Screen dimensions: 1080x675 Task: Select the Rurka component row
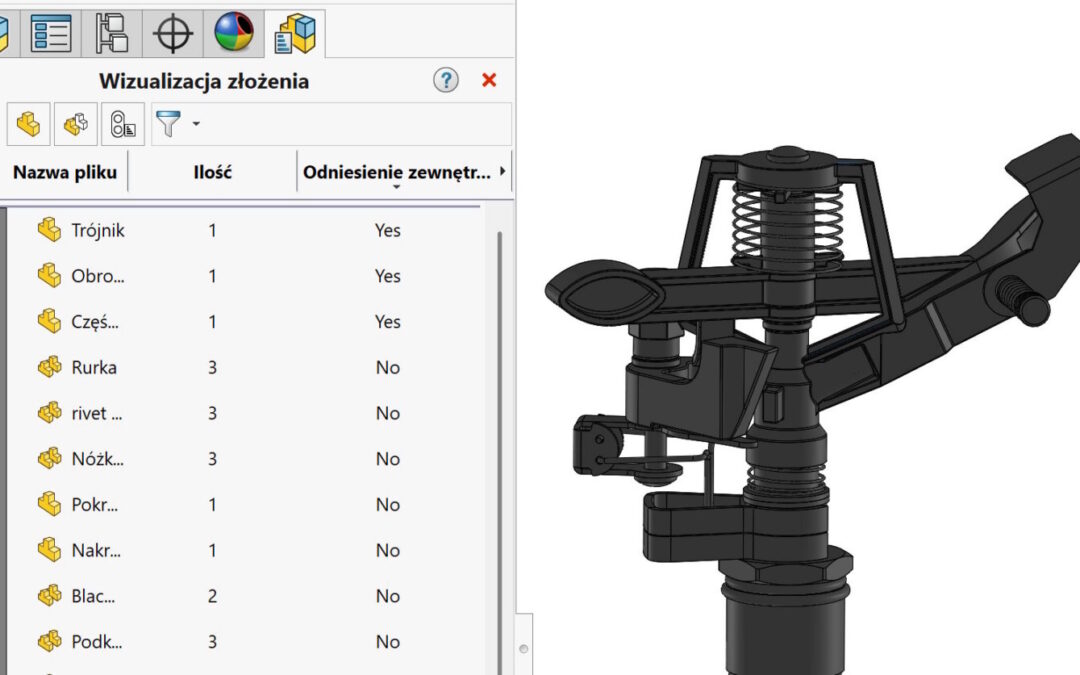click(94, 367)
